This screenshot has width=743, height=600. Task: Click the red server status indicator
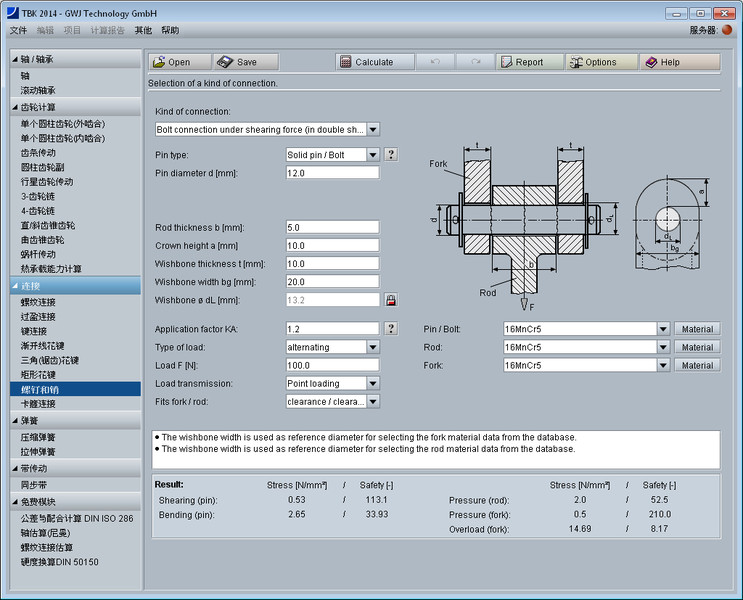point(727,30)
